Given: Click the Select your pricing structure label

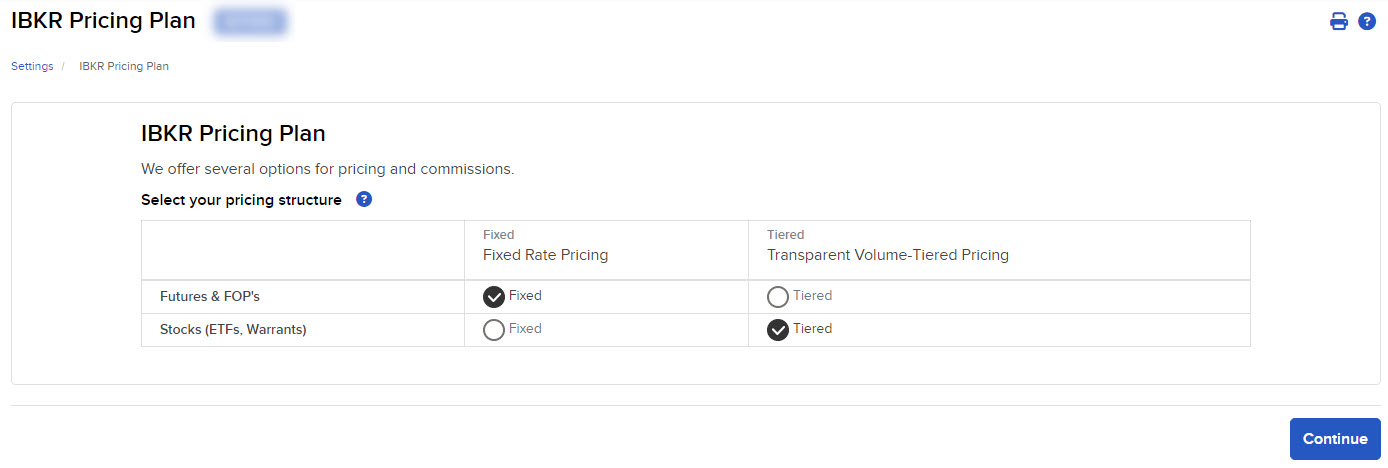Looking at the screenshot, I should tap(241, 200).
